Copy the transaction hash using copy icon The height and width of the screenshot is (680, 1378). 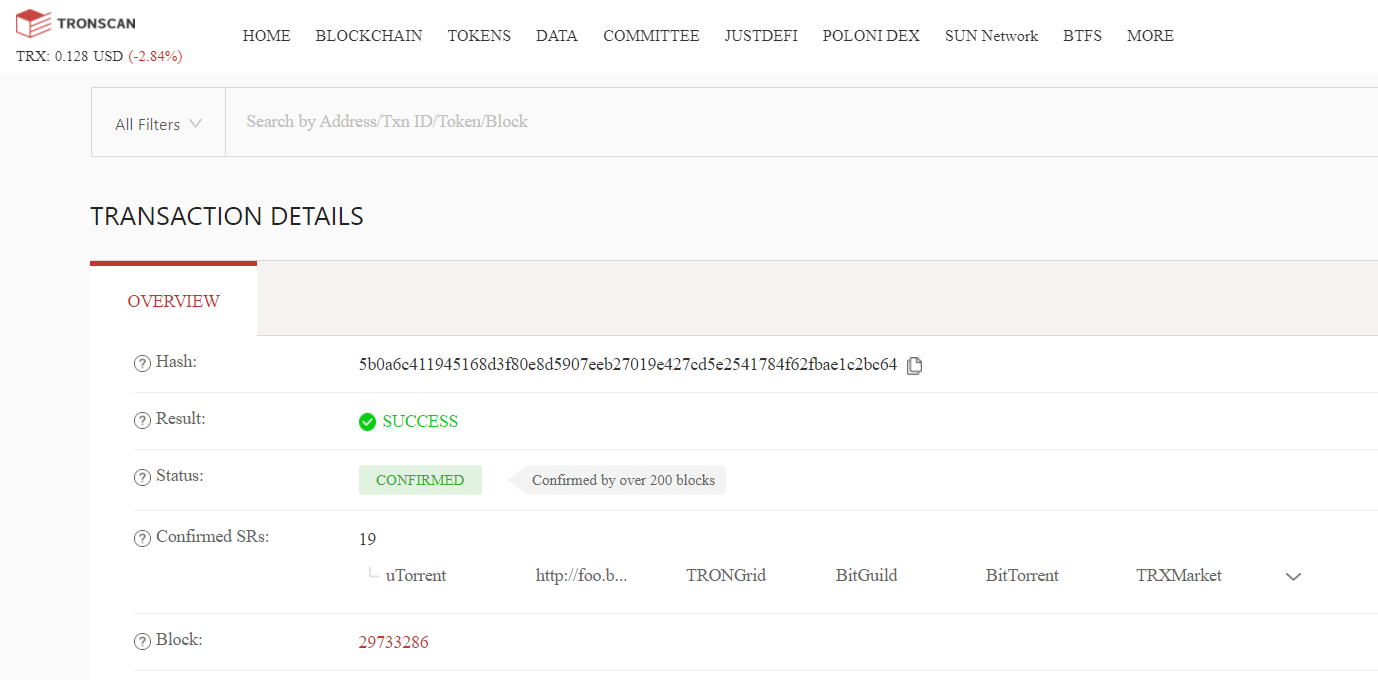pyautogui.click(x=914, y=365)
